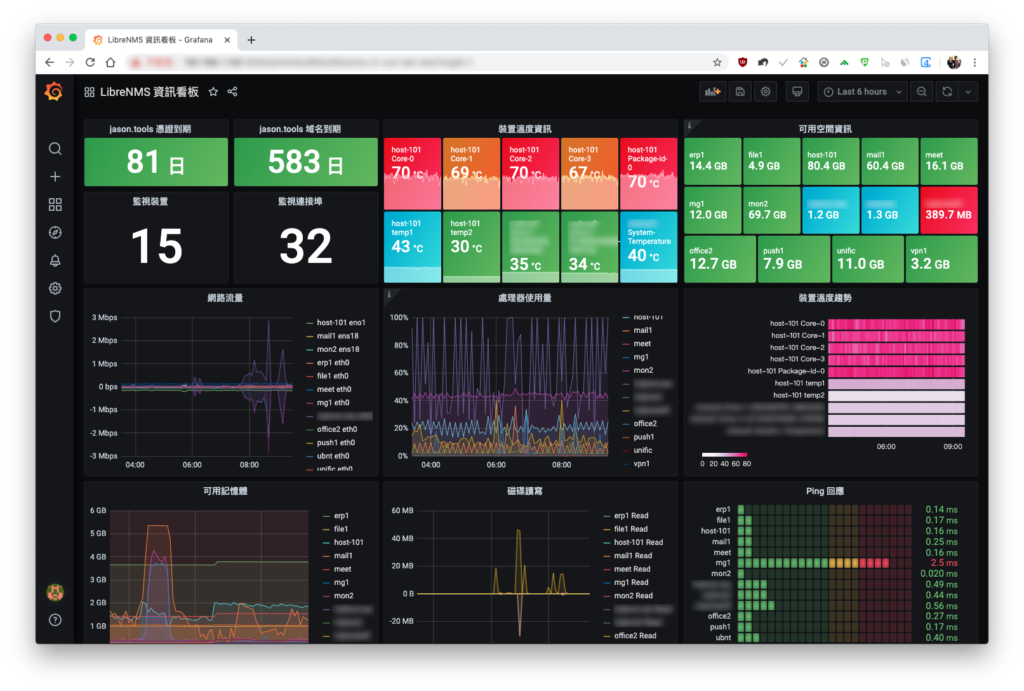Screen dimensions: 1024x691
Task: Refresh the dashboard with the refresh icon
Action: pyautogui.click(x=947, y=92)
